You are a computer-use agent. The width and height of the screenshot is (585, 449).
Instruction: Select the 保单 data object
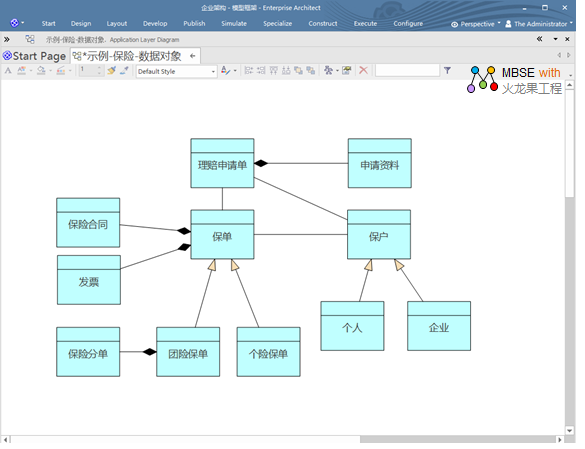coord(222,234)
